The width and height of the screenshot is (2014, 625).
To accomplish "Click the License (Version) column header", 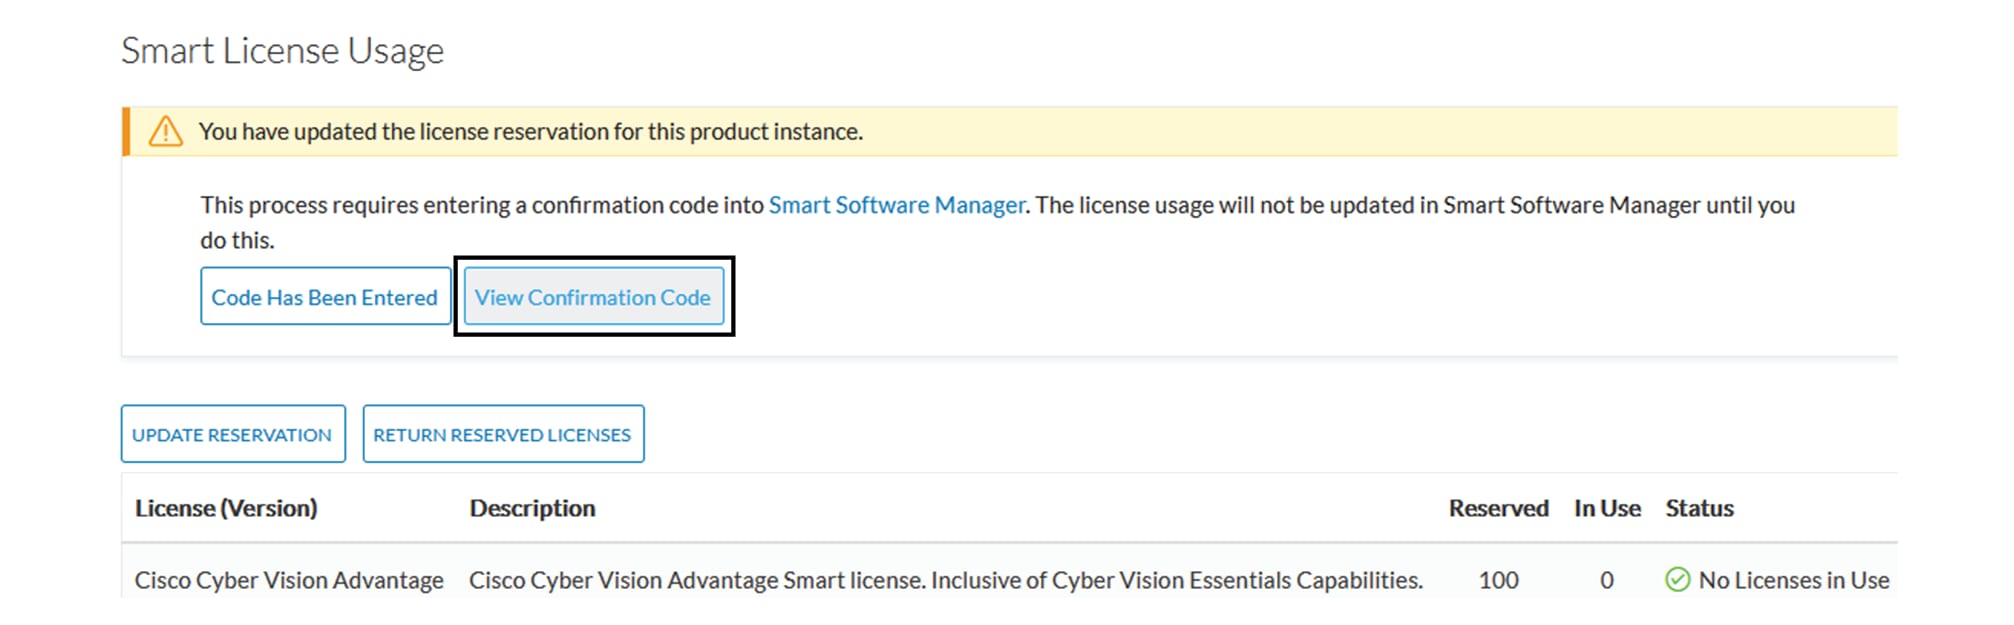I will (x=226, y=508).
